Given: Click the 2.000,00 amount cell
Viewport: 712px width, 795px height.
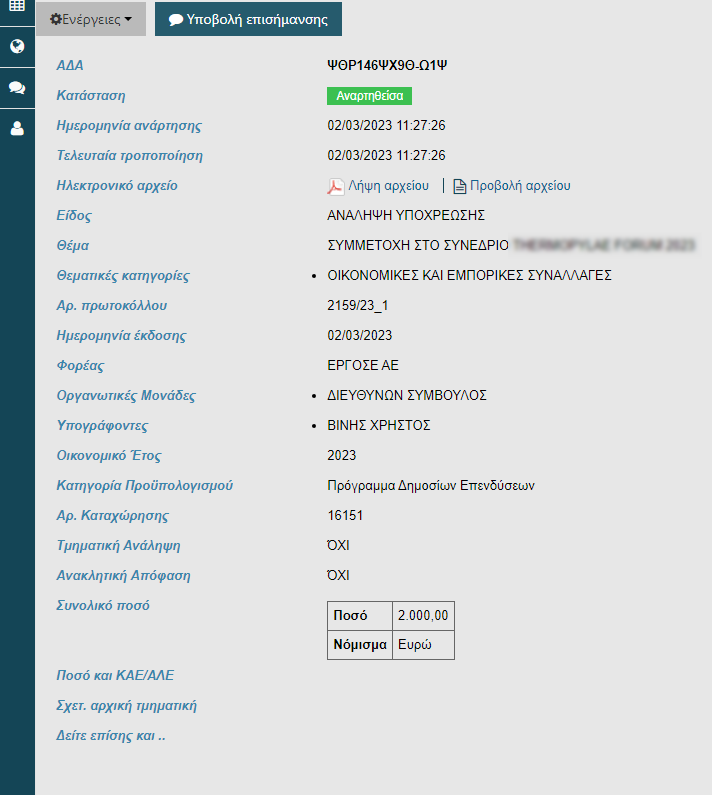Looking at the screenshot, I should click(x=423, y=615).
